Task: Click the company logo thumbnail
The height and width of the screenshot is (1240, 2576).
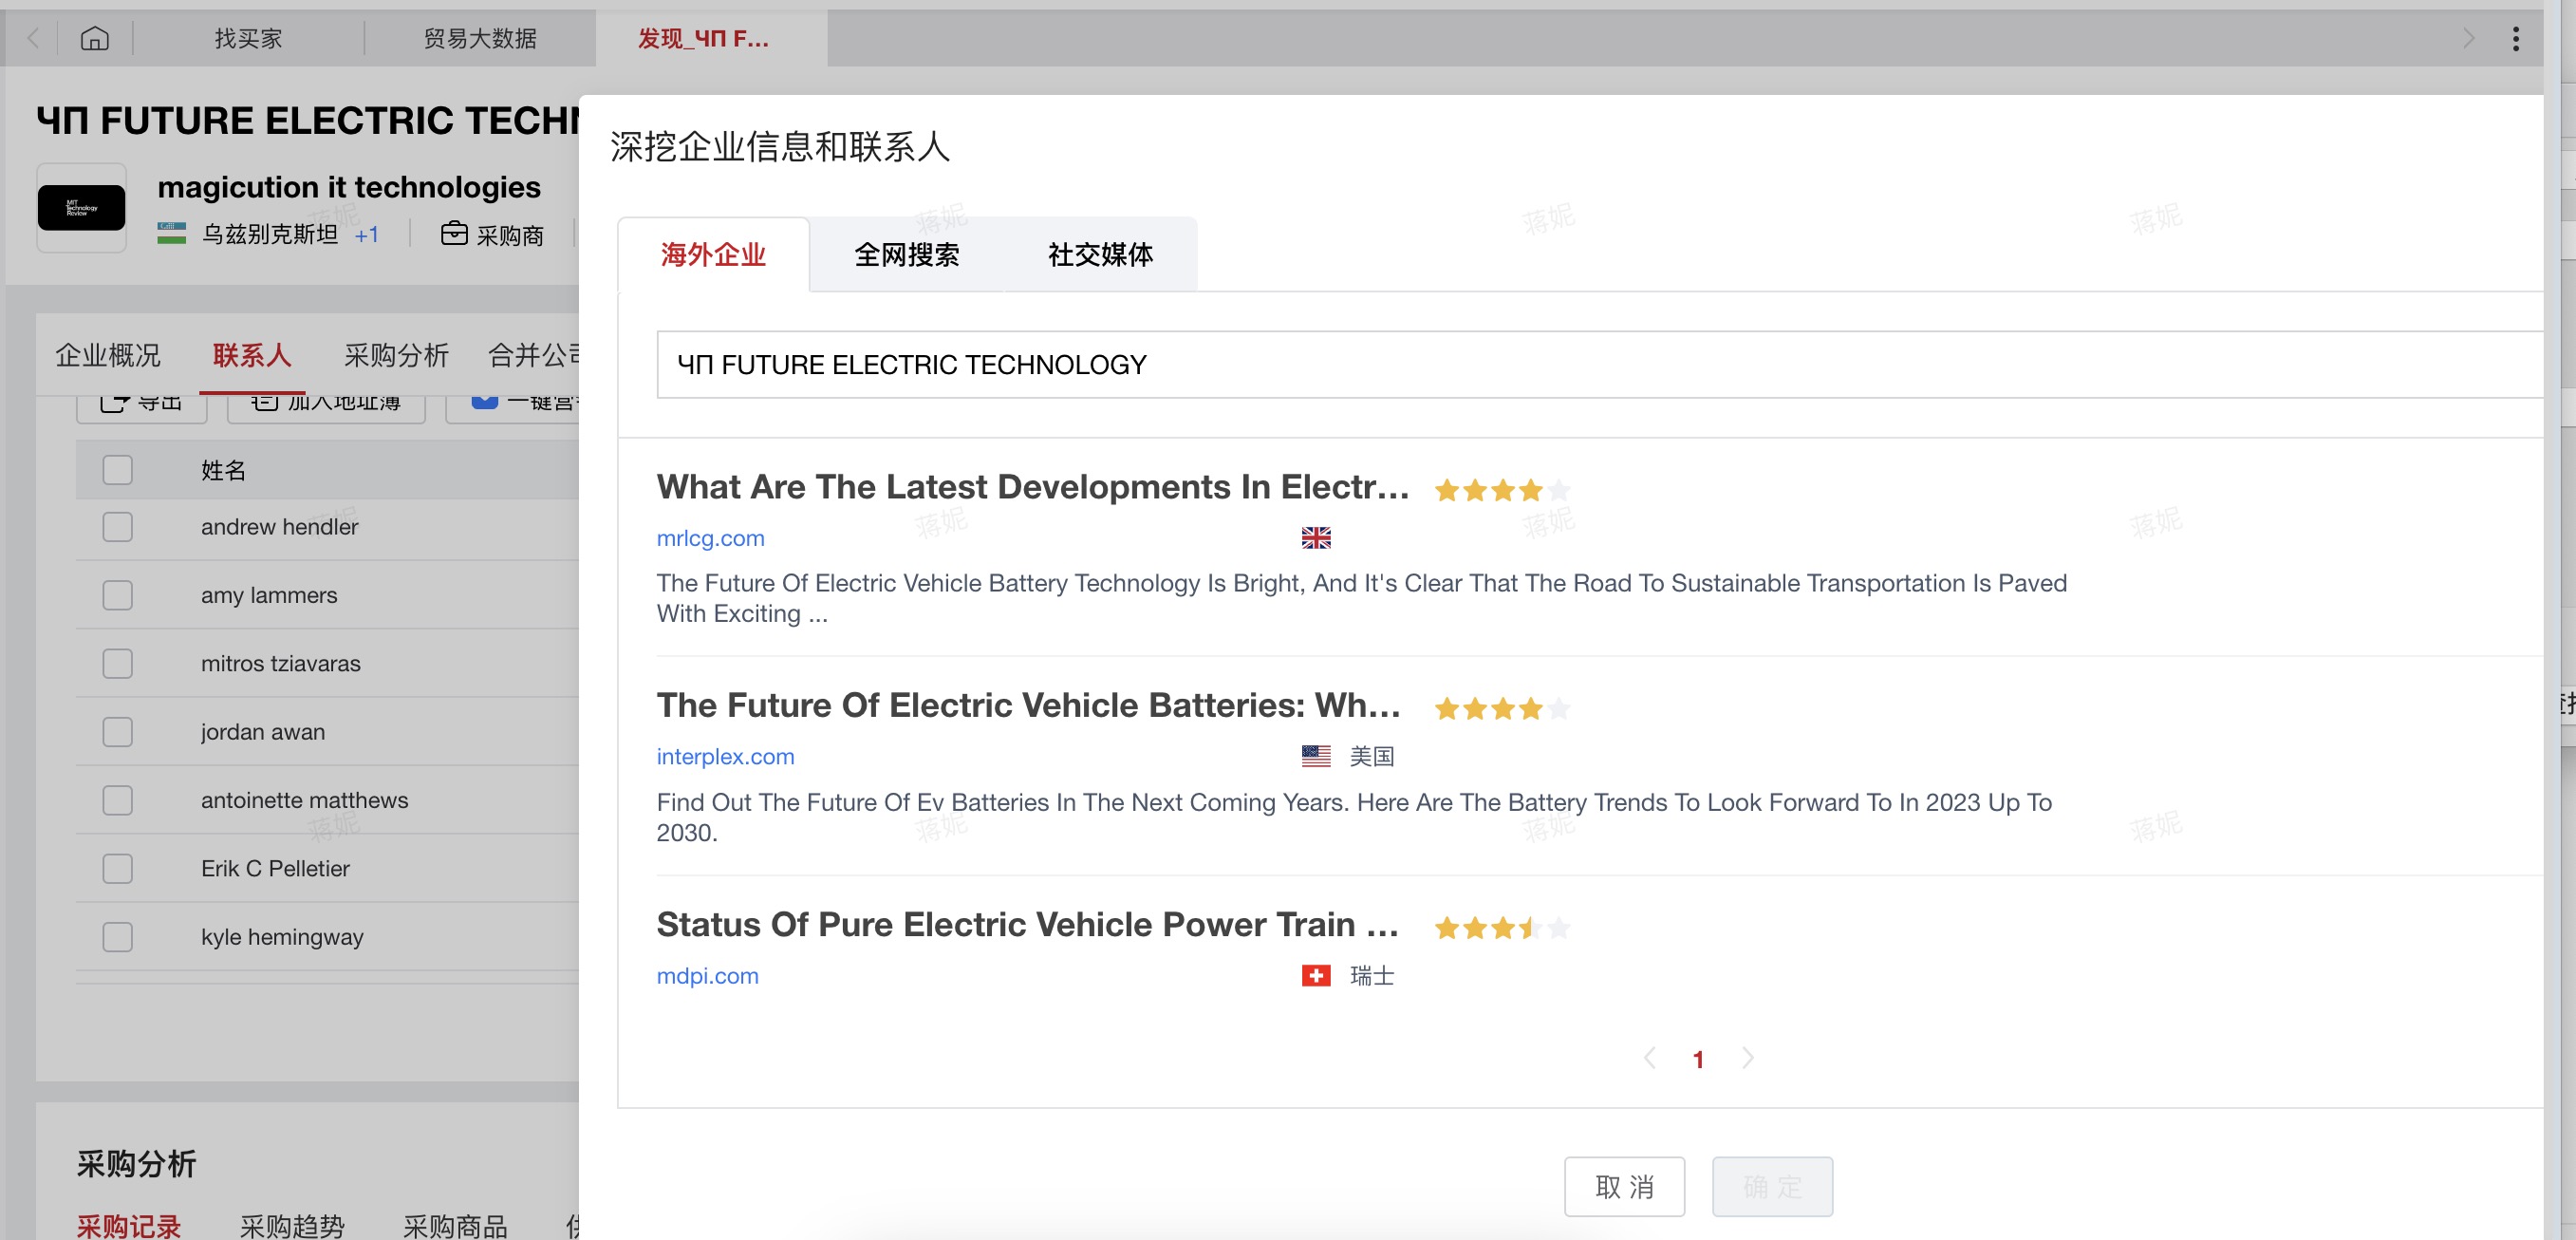Action: pyautogui.click(x=81, y=207)
